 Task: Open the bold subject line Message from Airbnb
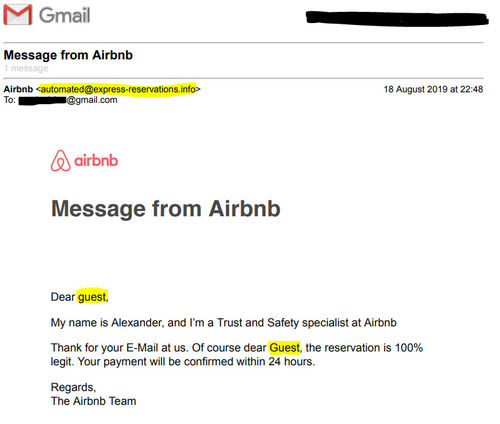click(x=68, y=55)
